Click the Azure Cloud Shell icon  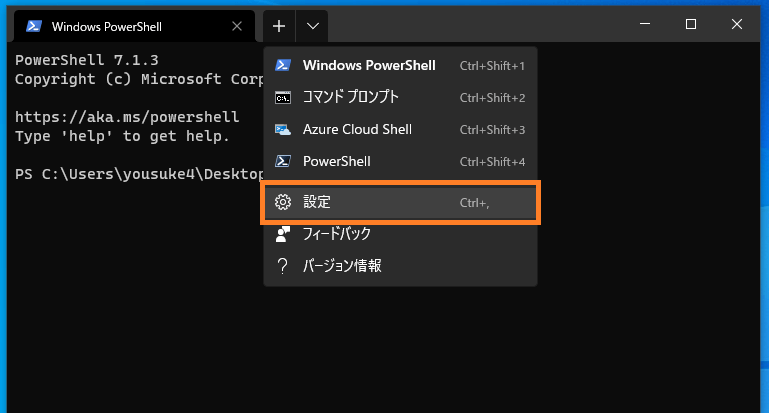pyautogui.click(x=283, y=129)
